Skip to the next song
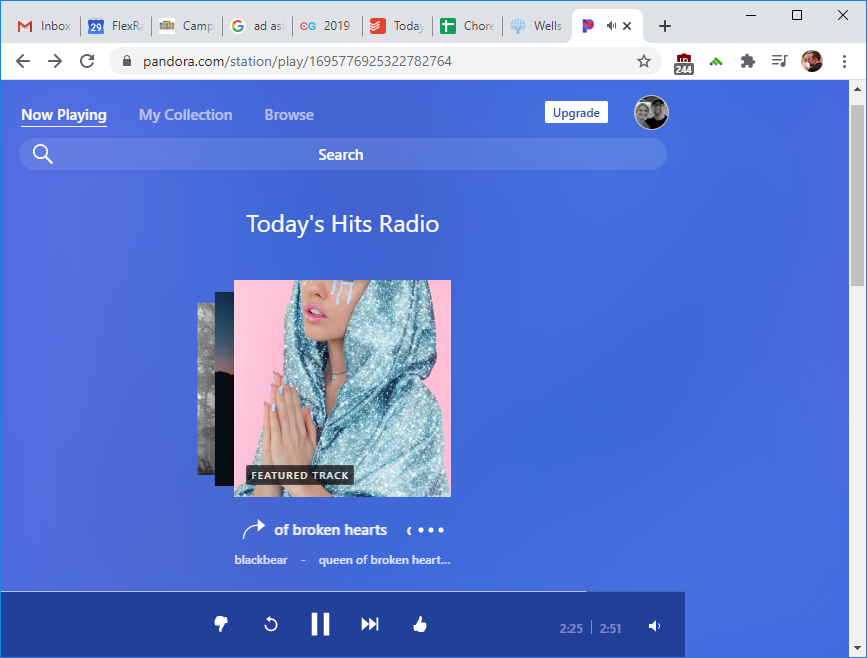The image size is (867, 658). click(370, 625)
